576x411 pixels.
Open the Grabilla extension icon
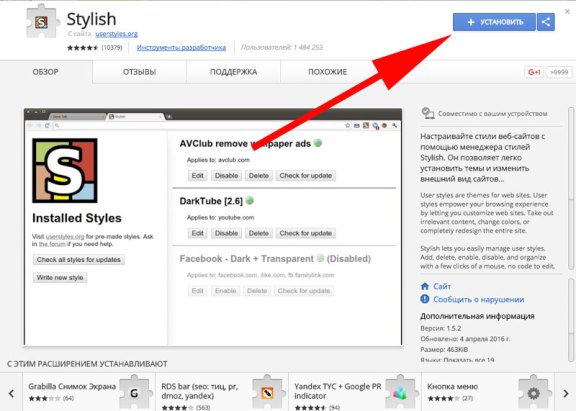click(134, 393)
